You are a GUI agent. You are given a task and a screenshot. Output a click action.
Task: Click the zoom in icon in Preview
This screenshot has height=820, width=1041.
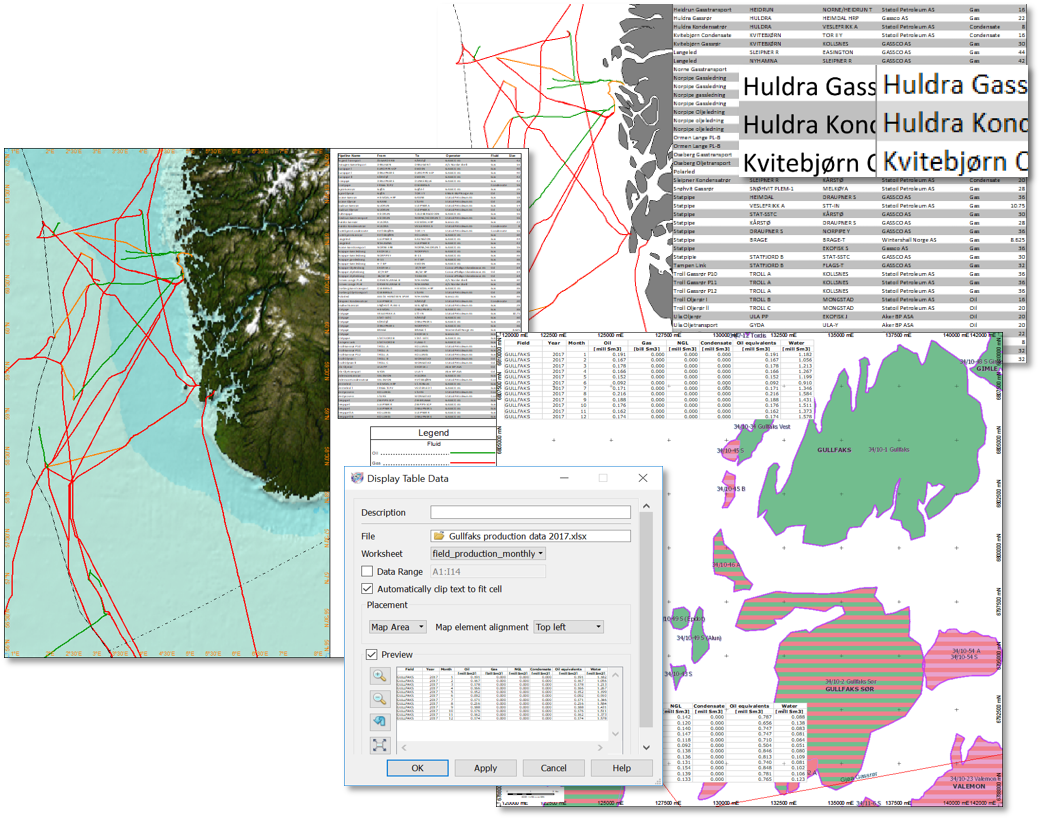click(380, 677)
